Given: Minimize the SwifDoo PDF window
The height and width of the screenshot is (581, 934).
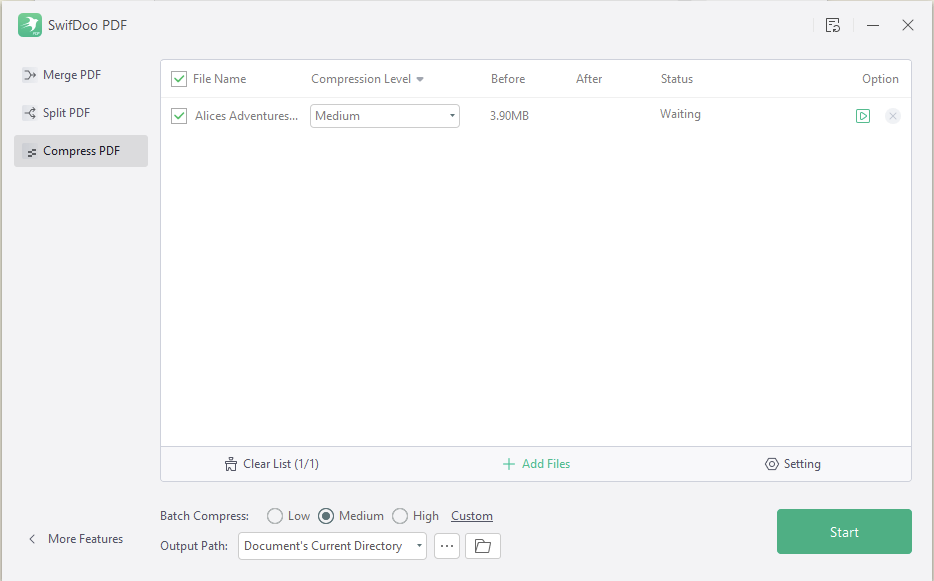Looking at the screenshot, I should tap(873, 25).
